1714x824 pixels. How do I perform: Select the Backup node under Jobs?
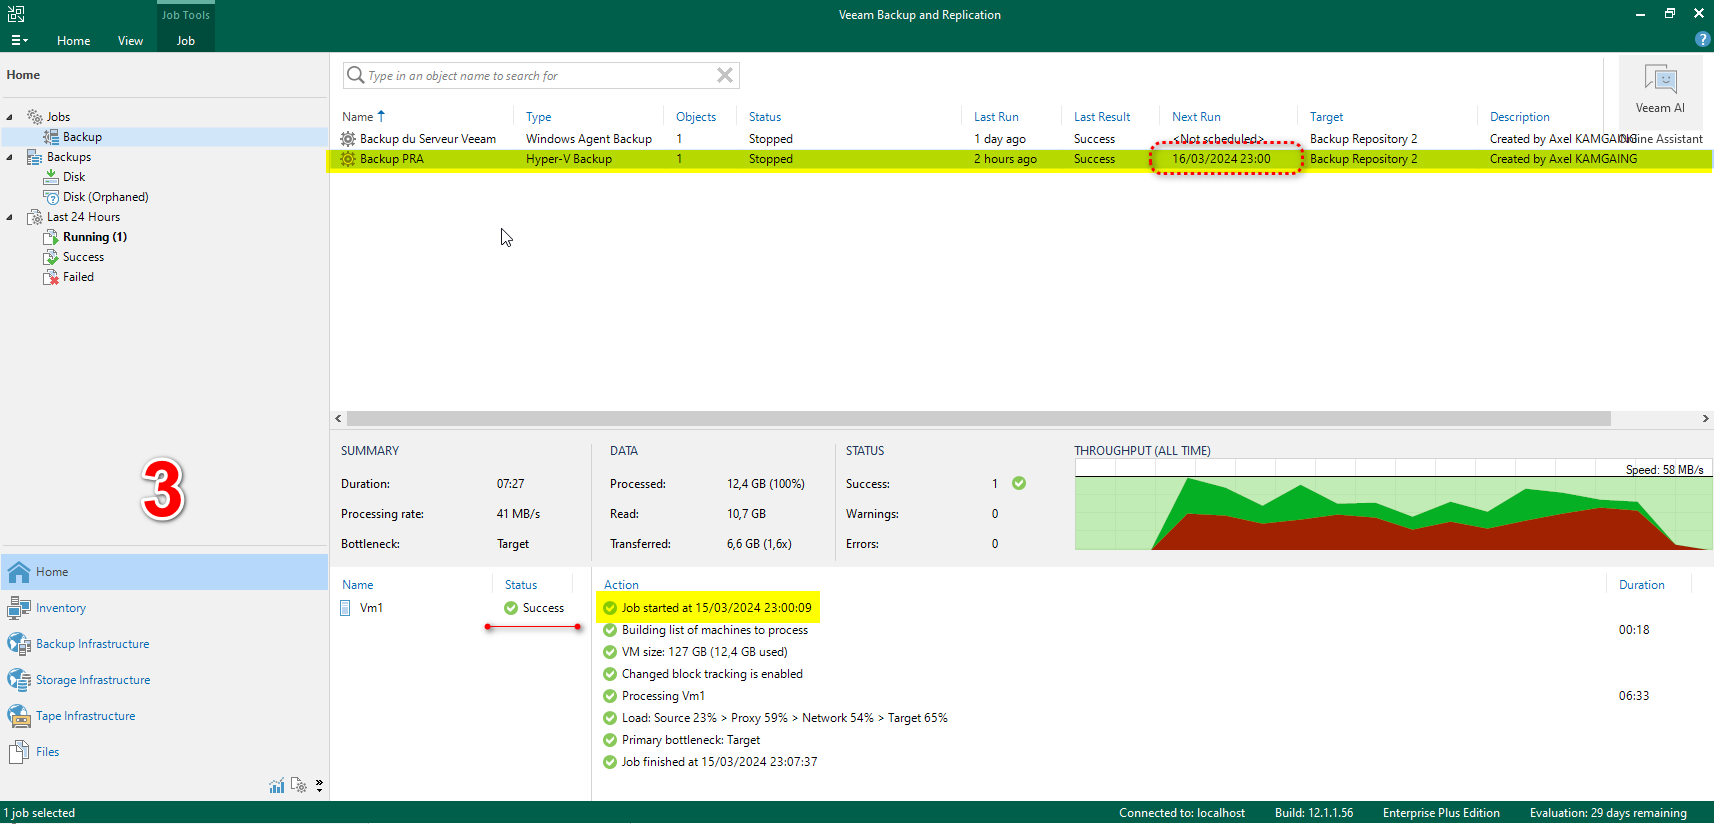point(82,137)
